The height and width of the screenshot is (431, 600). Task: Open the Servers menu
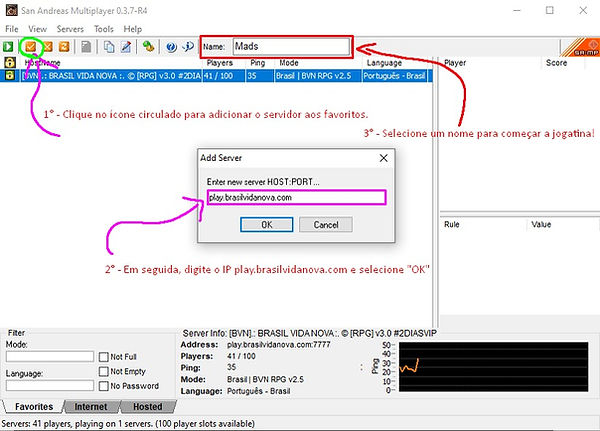point(70,29)
